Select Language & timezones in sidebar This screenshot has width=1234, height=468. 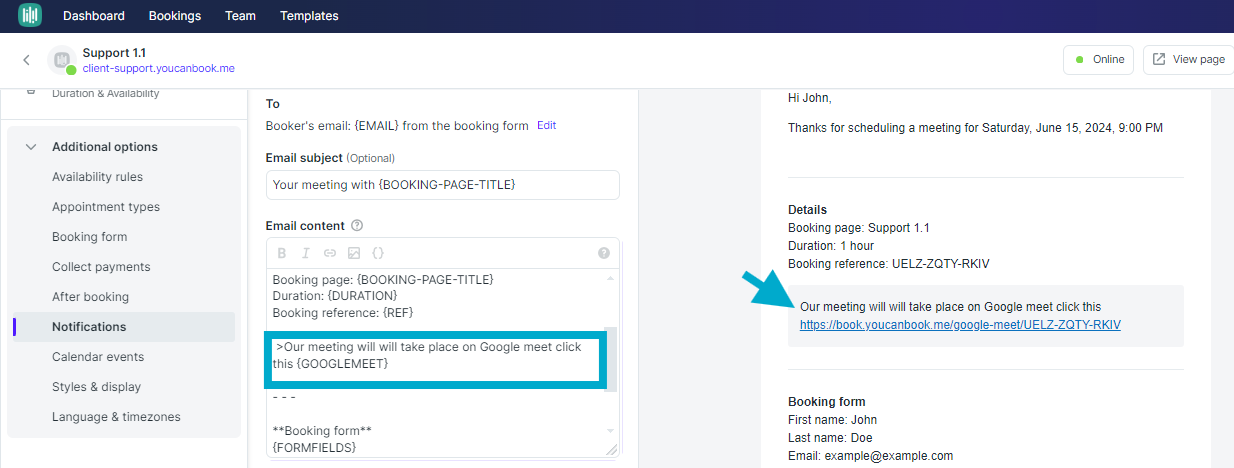pos(116,417)
